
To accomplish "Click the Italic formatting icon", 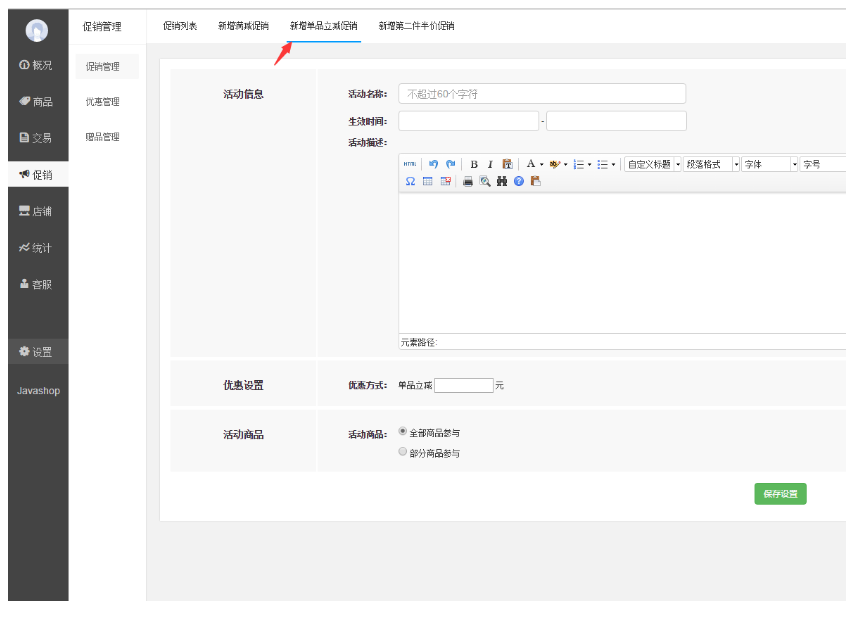I will click(490, 164).
